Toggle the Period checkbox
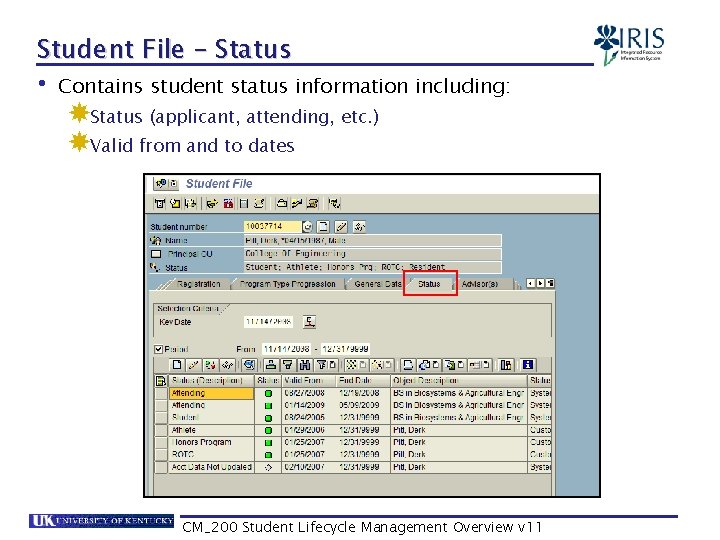Viewport: 720px width, 540px height. click(x=159, y=349)
